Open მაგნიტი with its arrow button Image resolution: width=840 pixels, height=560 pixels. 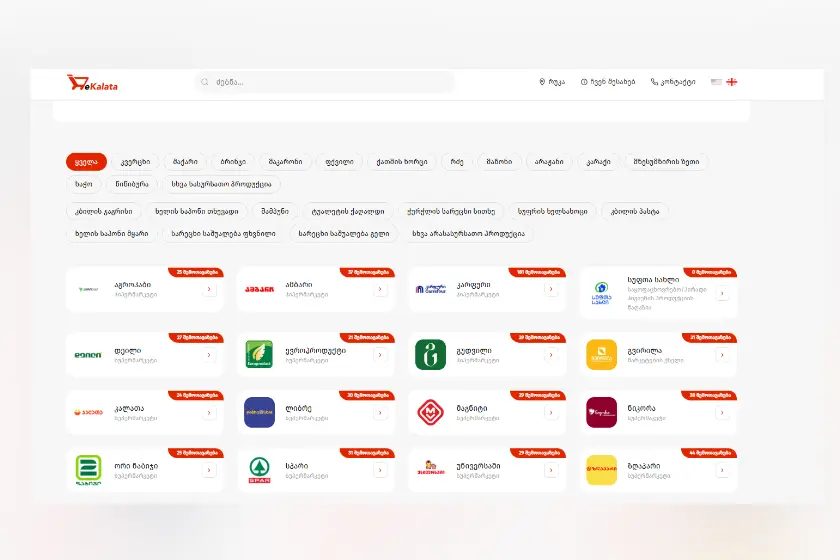[551, 413]
